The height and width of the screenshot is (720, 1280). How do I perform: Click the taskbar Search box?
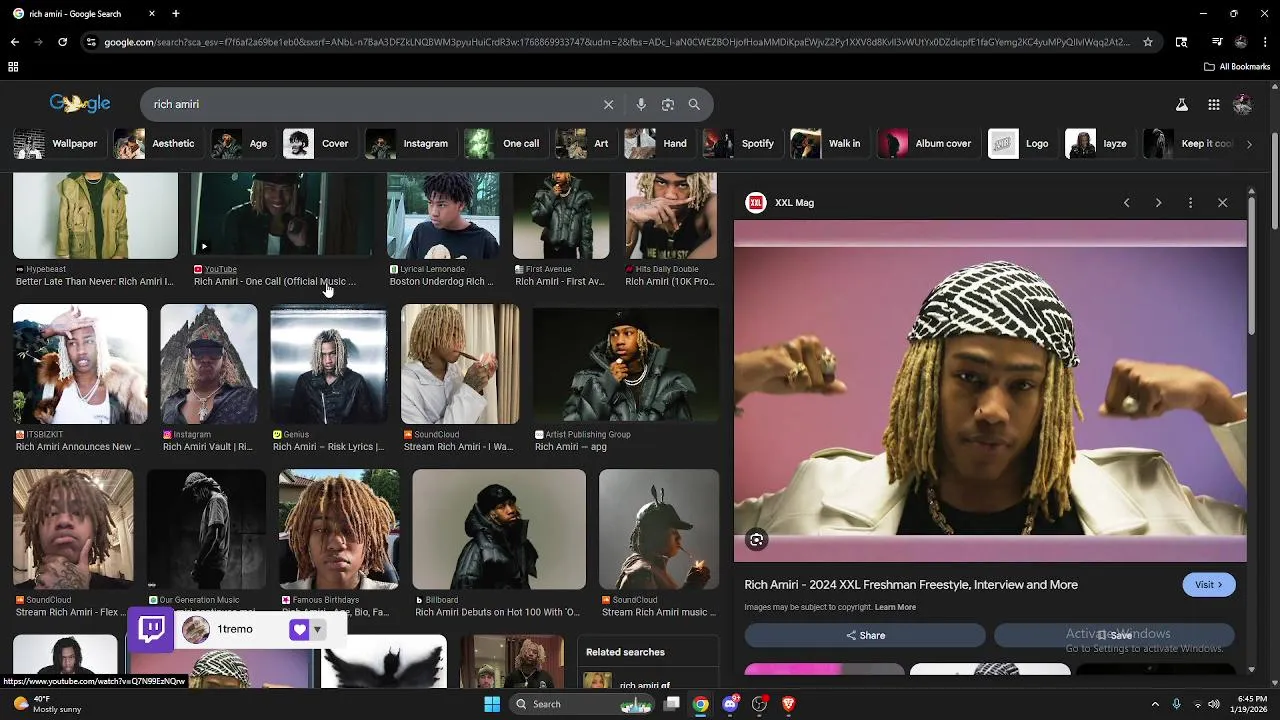coord(583,704)
